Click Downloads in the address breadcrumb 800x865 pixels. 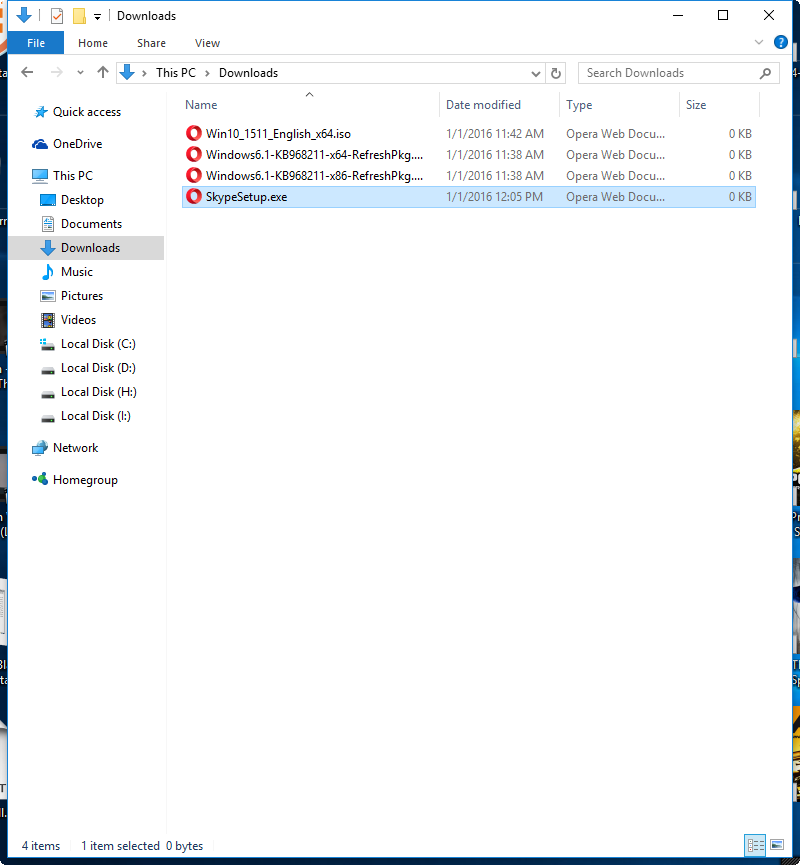pyautogui.click(x=248, y=73)
